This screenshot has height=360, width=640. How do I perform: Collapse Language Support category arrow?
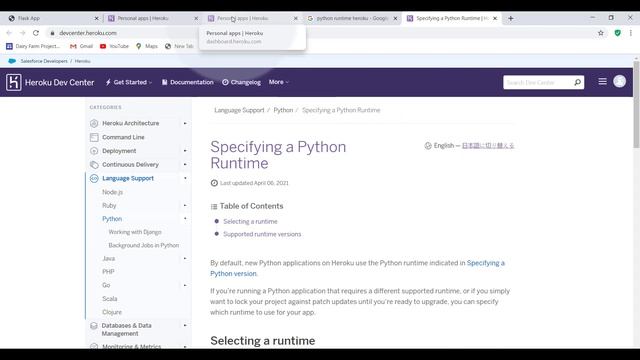pos(185,178)
